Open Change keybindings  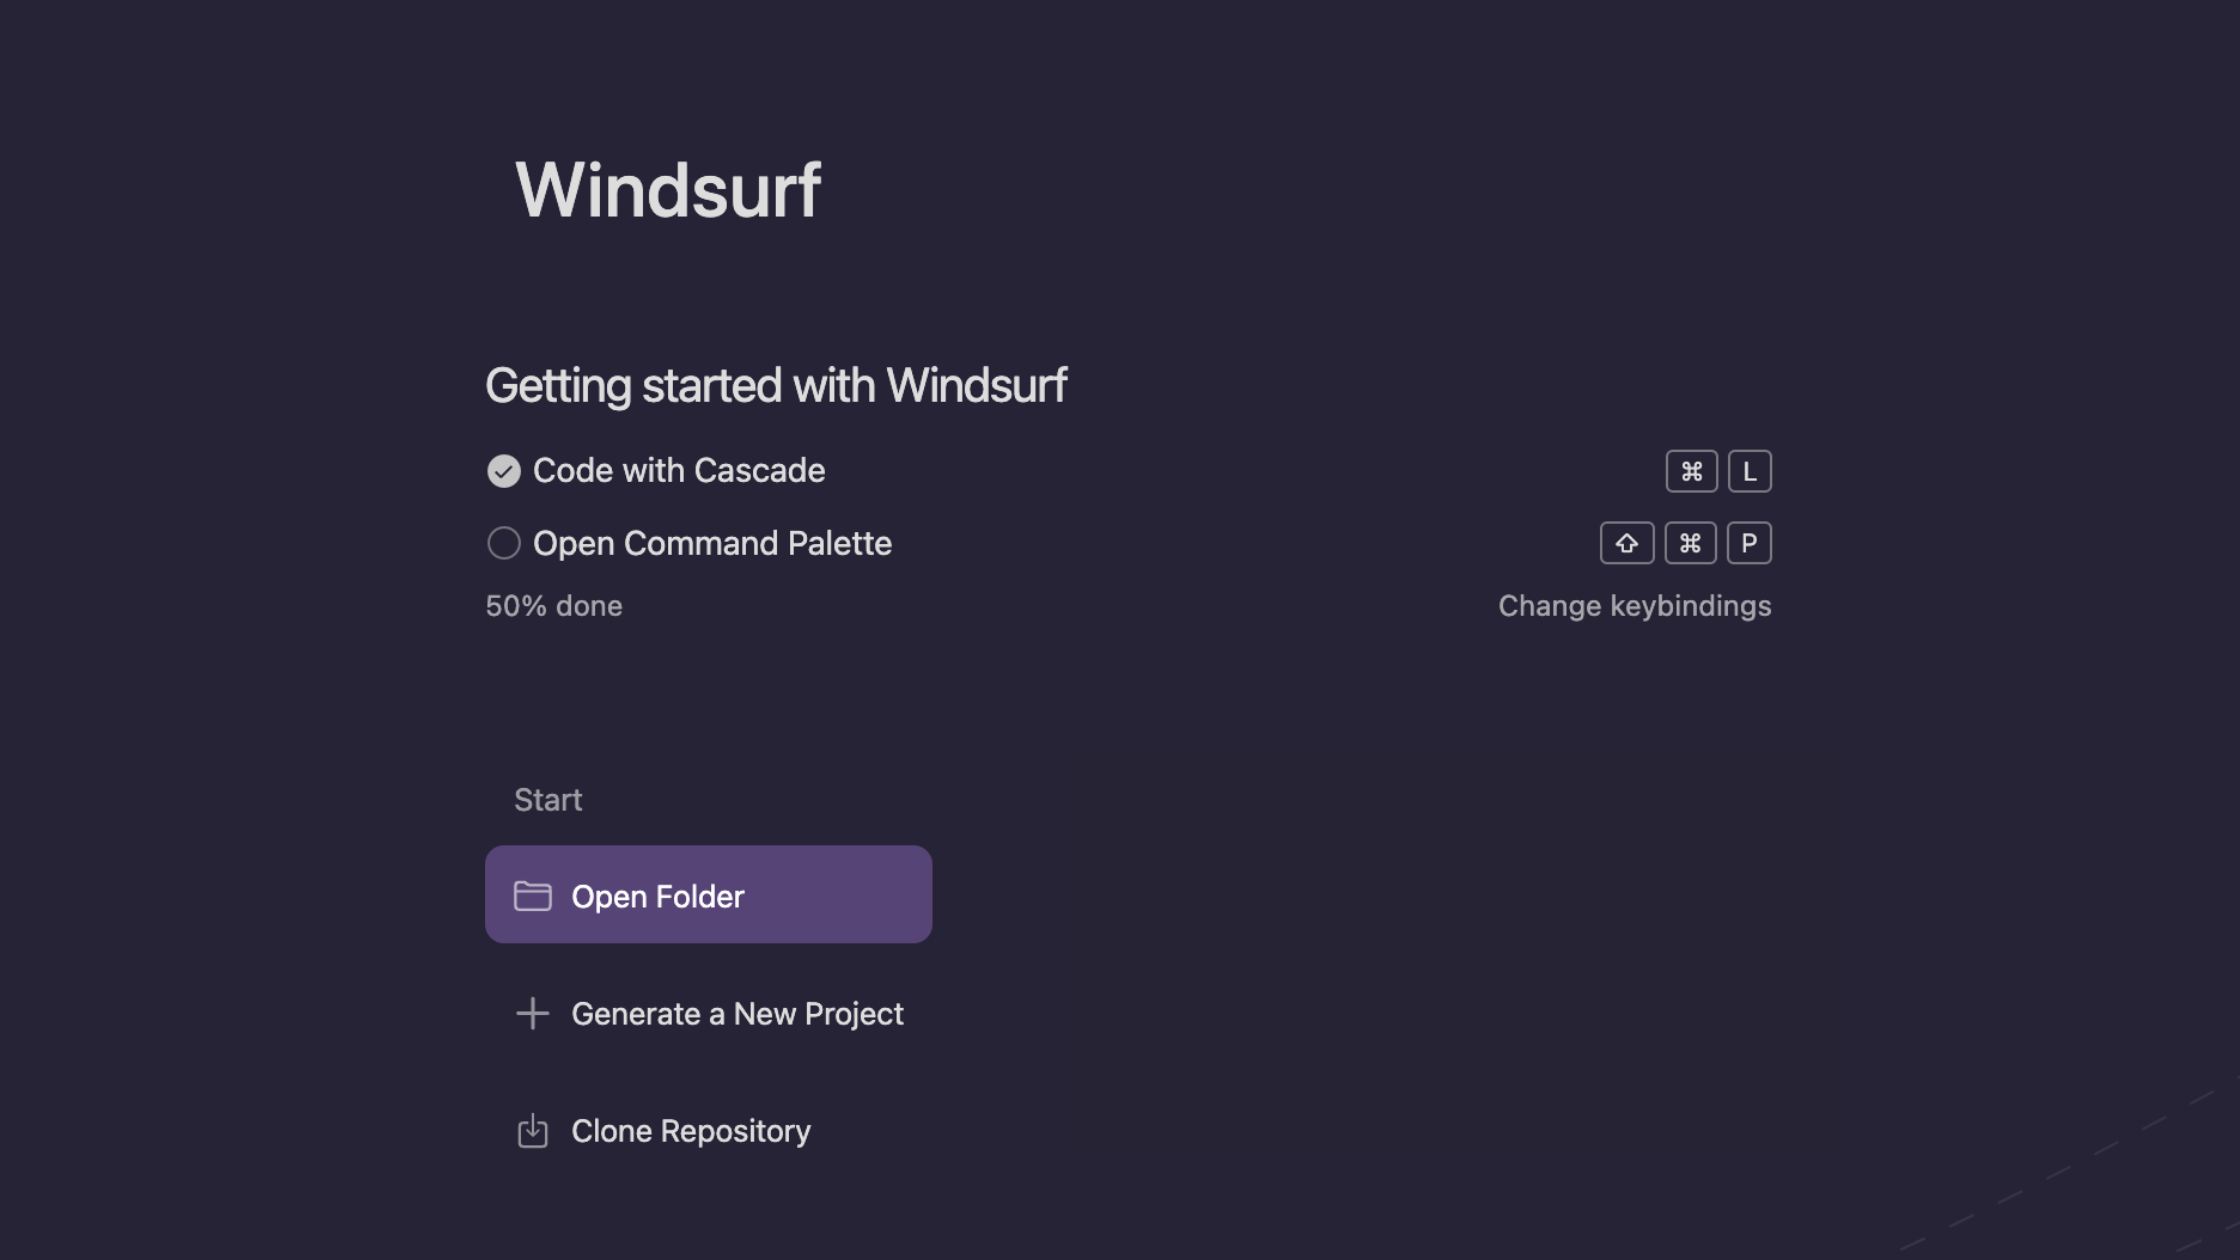coord(1634,605)
